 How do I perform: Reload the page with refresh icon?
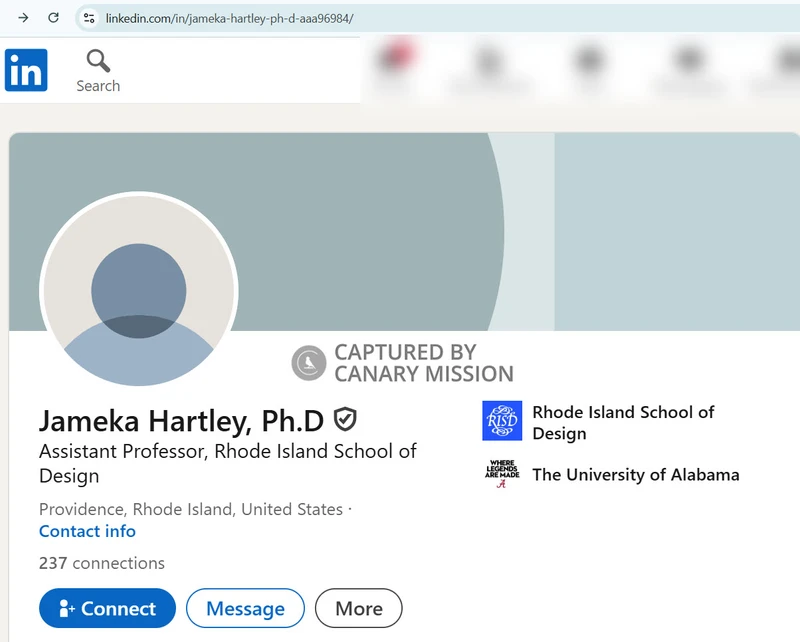[x=53, y=18]
